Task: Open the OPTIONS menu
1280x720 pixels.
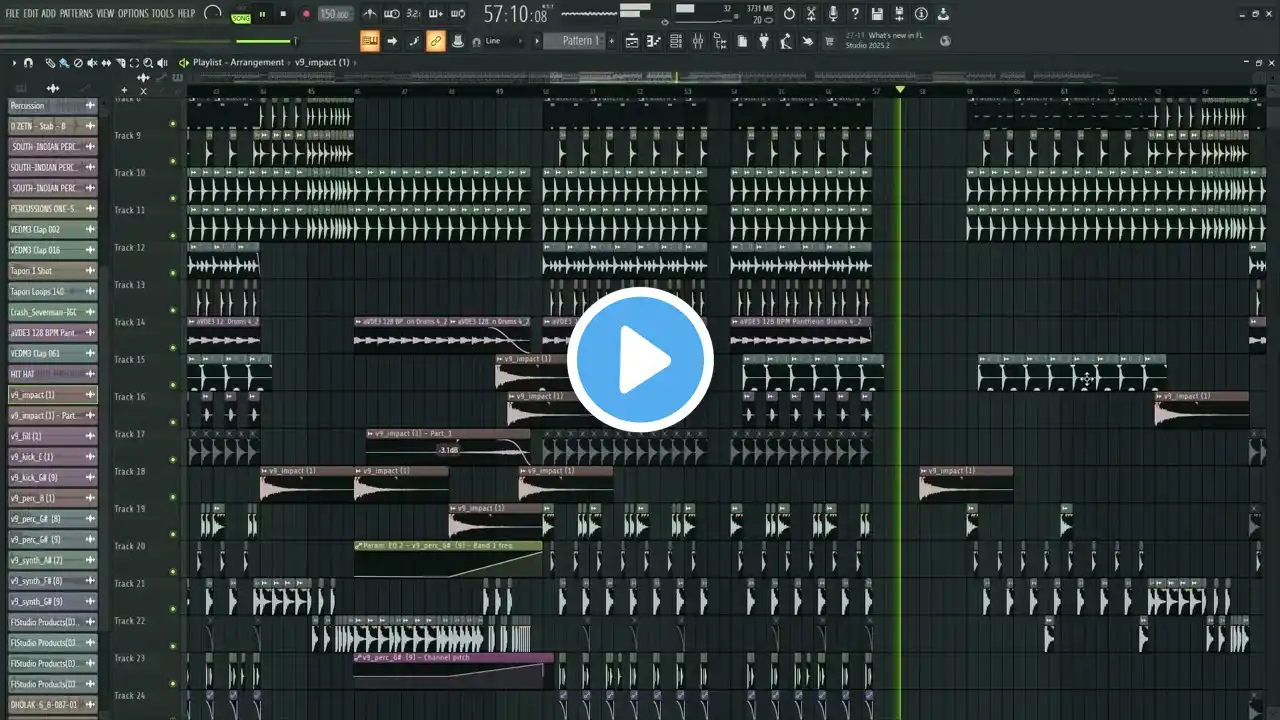Action: coord(133,14)
